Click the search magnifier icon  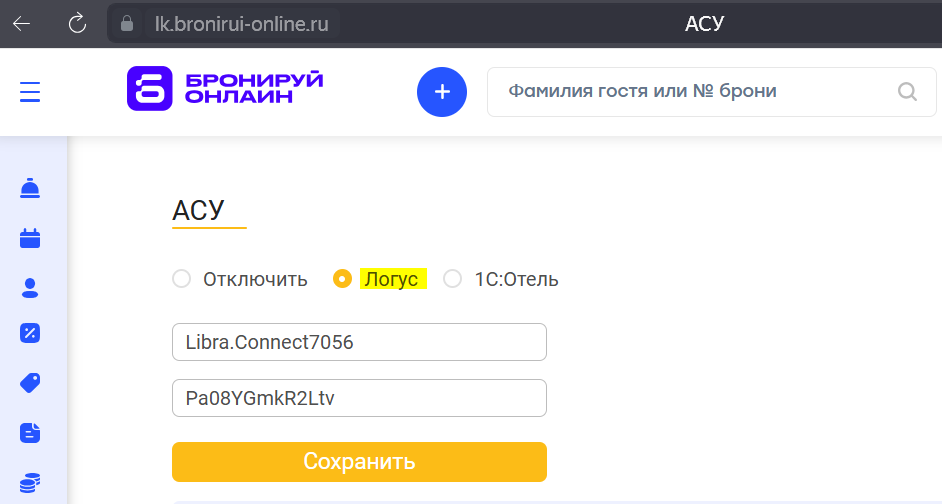[x=907, y=92]
